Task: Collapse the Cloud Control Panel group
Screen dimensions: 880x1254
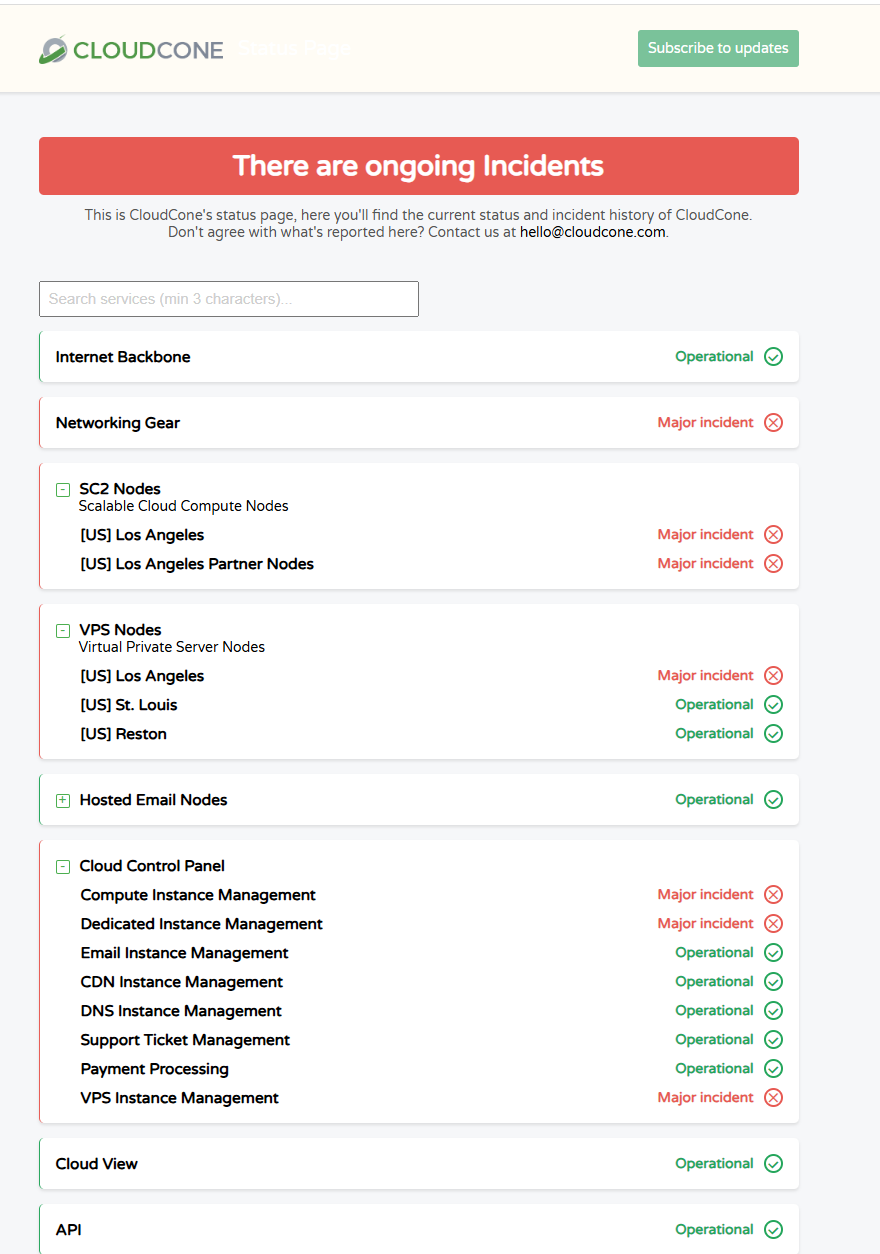Action: (63, 867)
